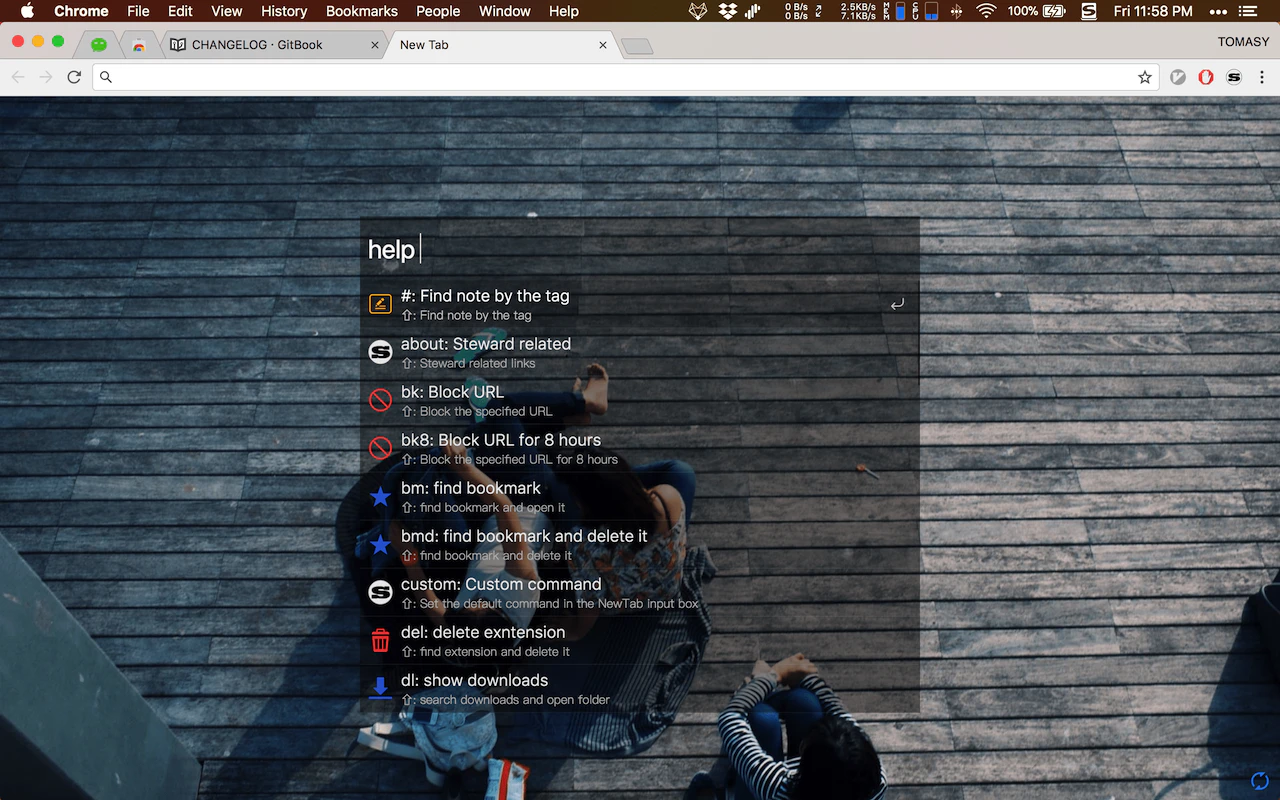Switch to the Chrome Web Store pinned tab
The image size is (1280, 800).
139,45
